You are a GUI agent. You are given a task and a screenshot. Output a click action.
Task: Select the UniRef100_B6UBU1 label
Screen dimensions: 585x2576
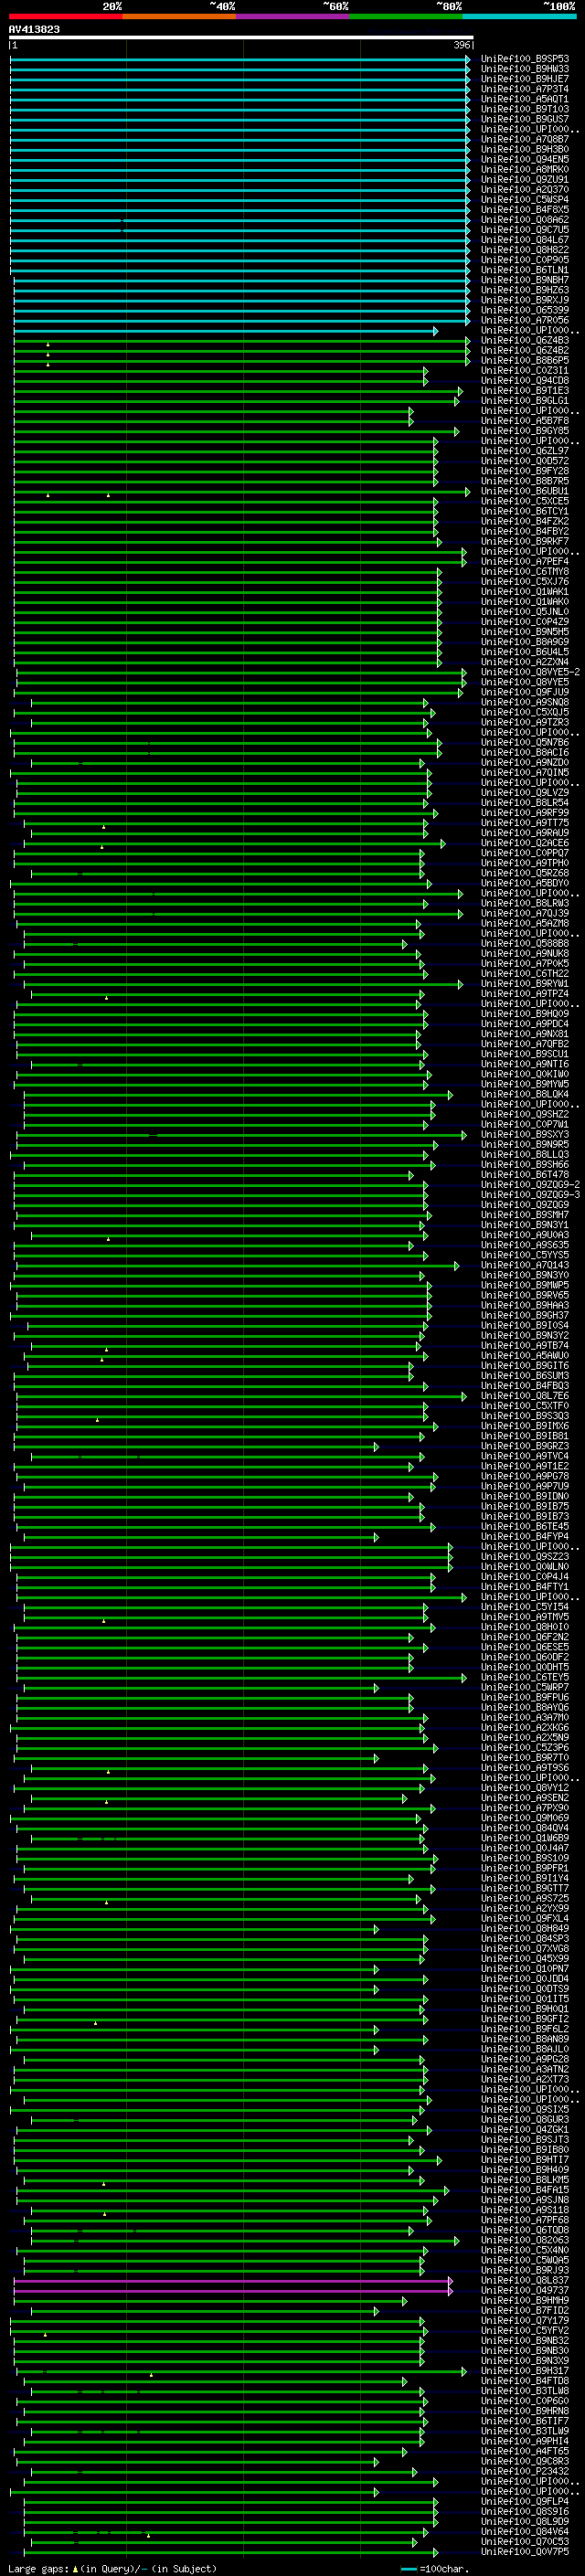525,491
